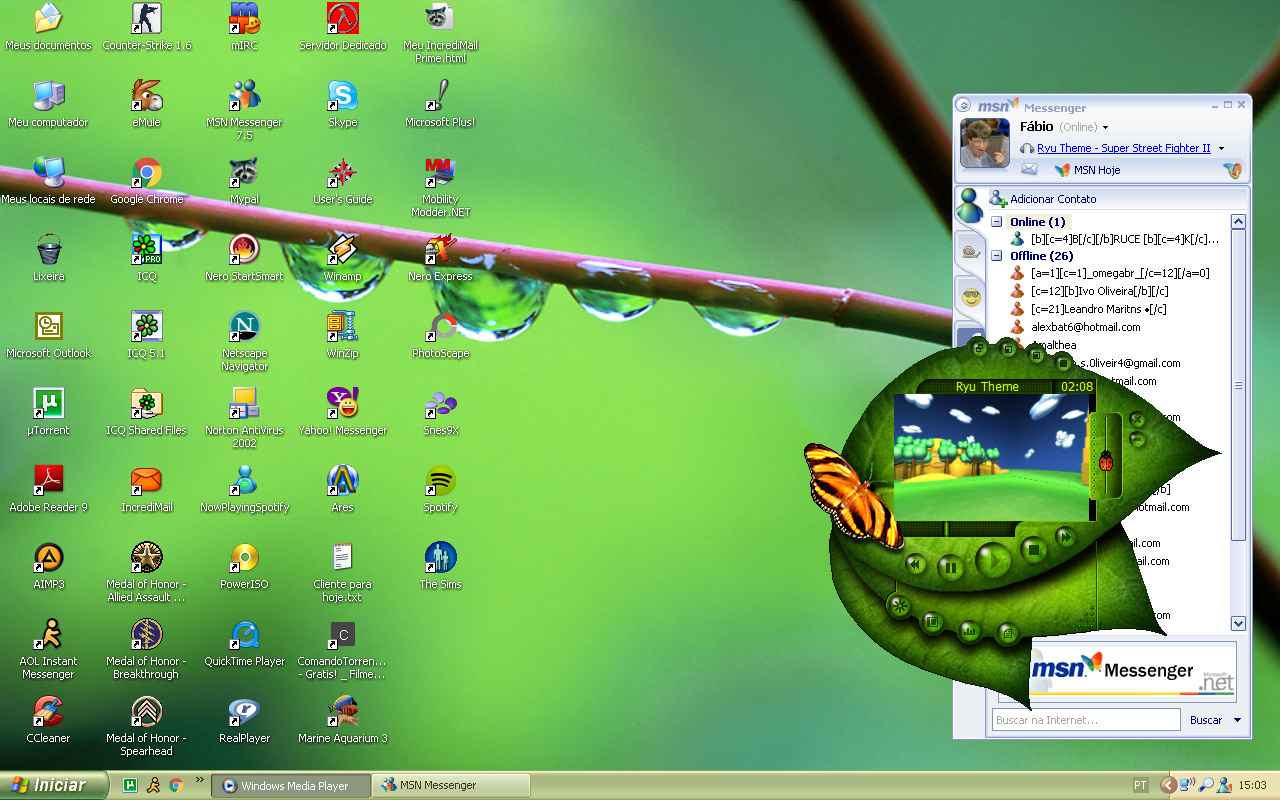Click the Ryu Theme song link
The image size is (1280, 800).
point(1123,148)
